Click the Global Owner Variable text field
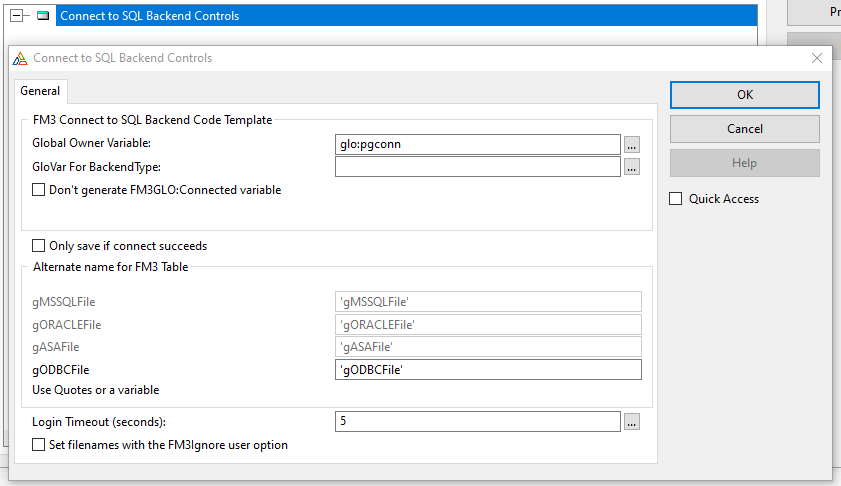The image size is (841, 486). [x=477, y=144]
